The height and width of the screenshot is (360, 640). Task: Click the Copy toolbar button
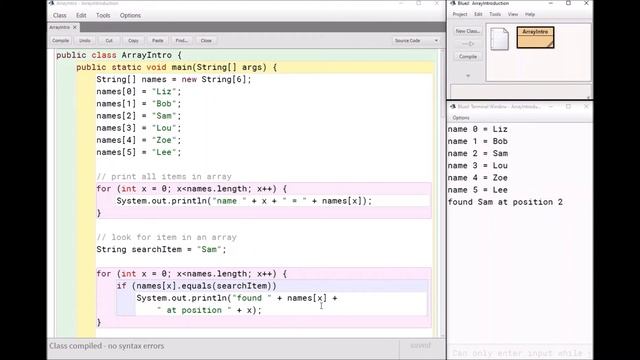(x=133, y=41)
